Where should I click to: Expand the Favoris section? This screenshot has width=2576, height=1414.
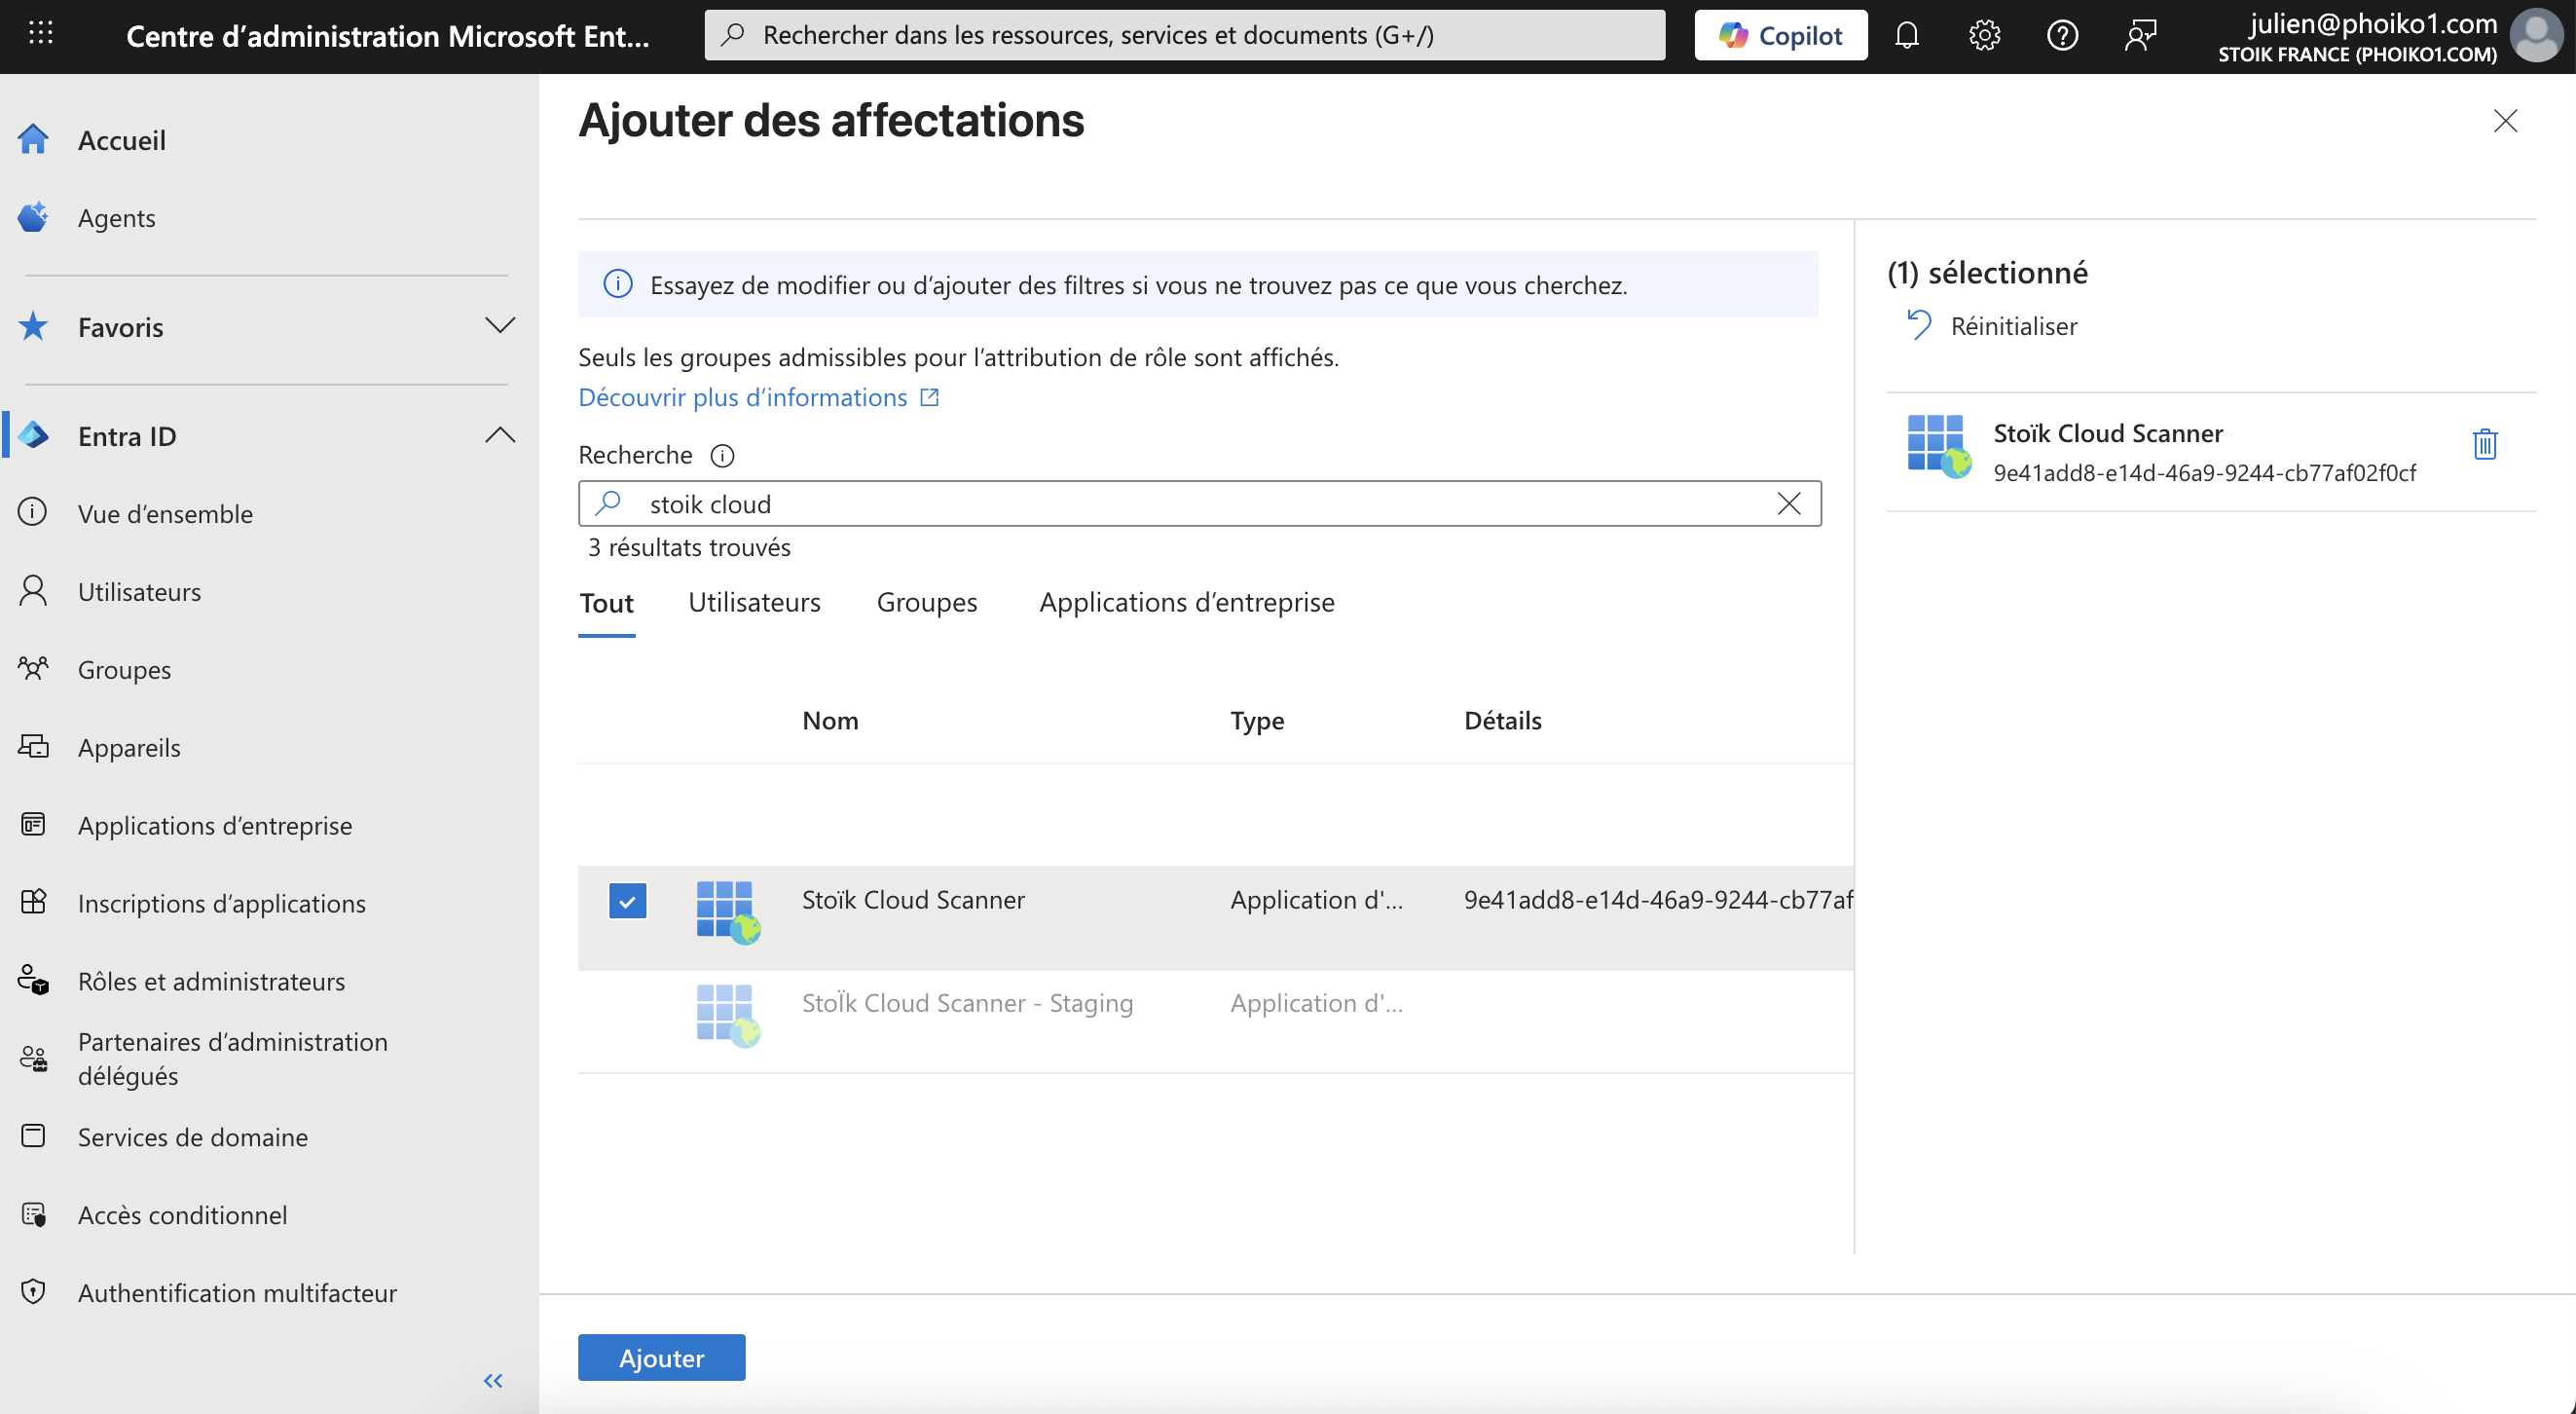(499, 326)
